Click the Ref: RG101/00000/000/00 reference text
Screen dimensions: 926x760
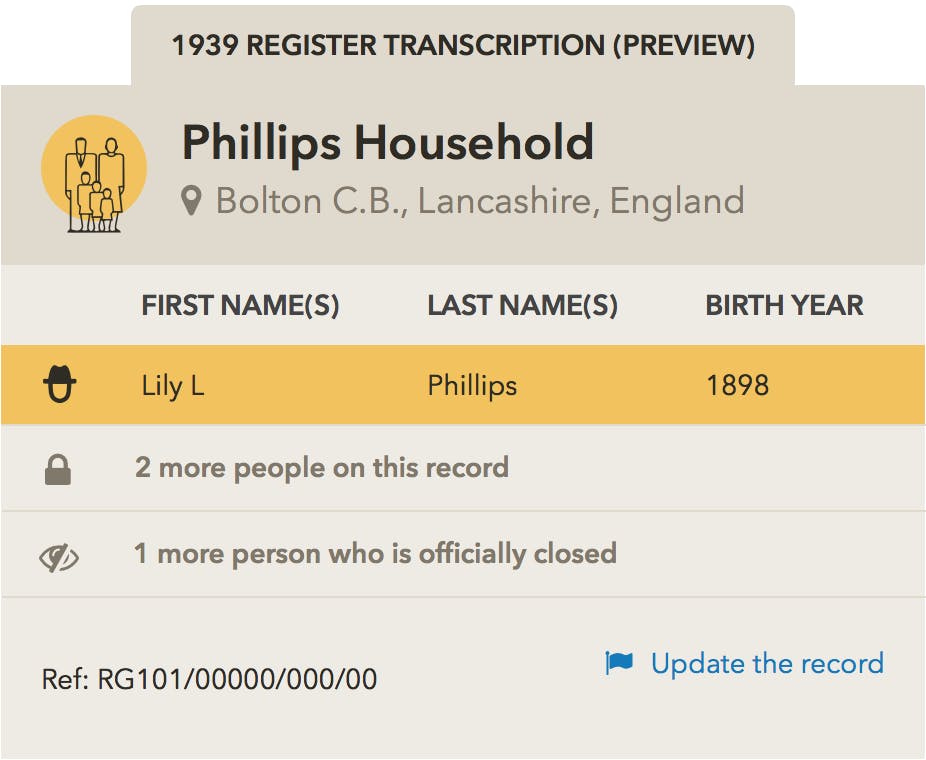coord(210,679)
